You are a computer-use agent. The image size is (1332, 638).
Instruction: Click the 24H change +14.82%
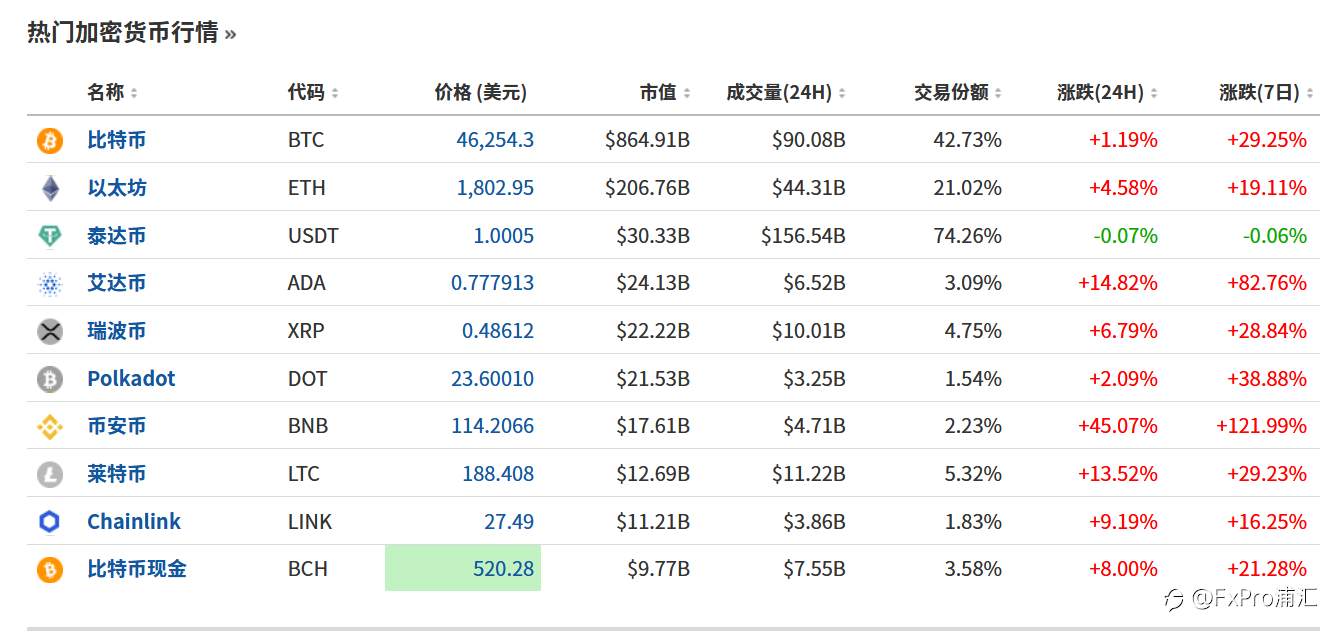[x=1118, y=283]
